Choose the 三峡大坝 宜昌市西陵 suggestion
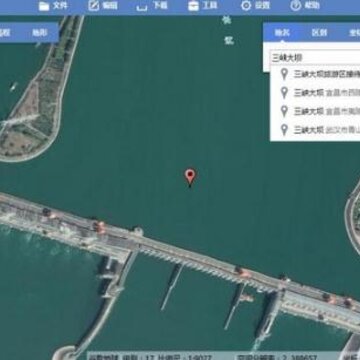The width and height of the screenshot is (360, 360). (x=315, y=92)
